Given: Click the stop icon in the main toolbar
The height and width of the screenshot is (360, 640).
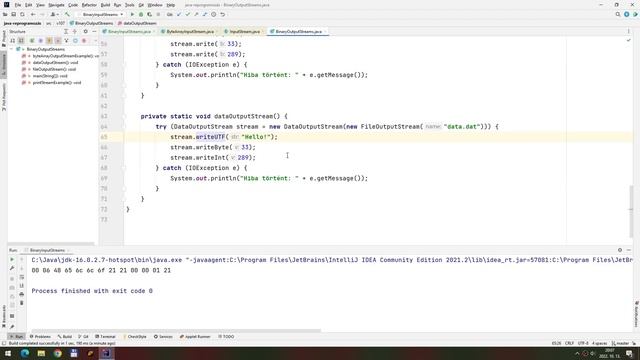Looking at the screenshot, I should [158, 14].
